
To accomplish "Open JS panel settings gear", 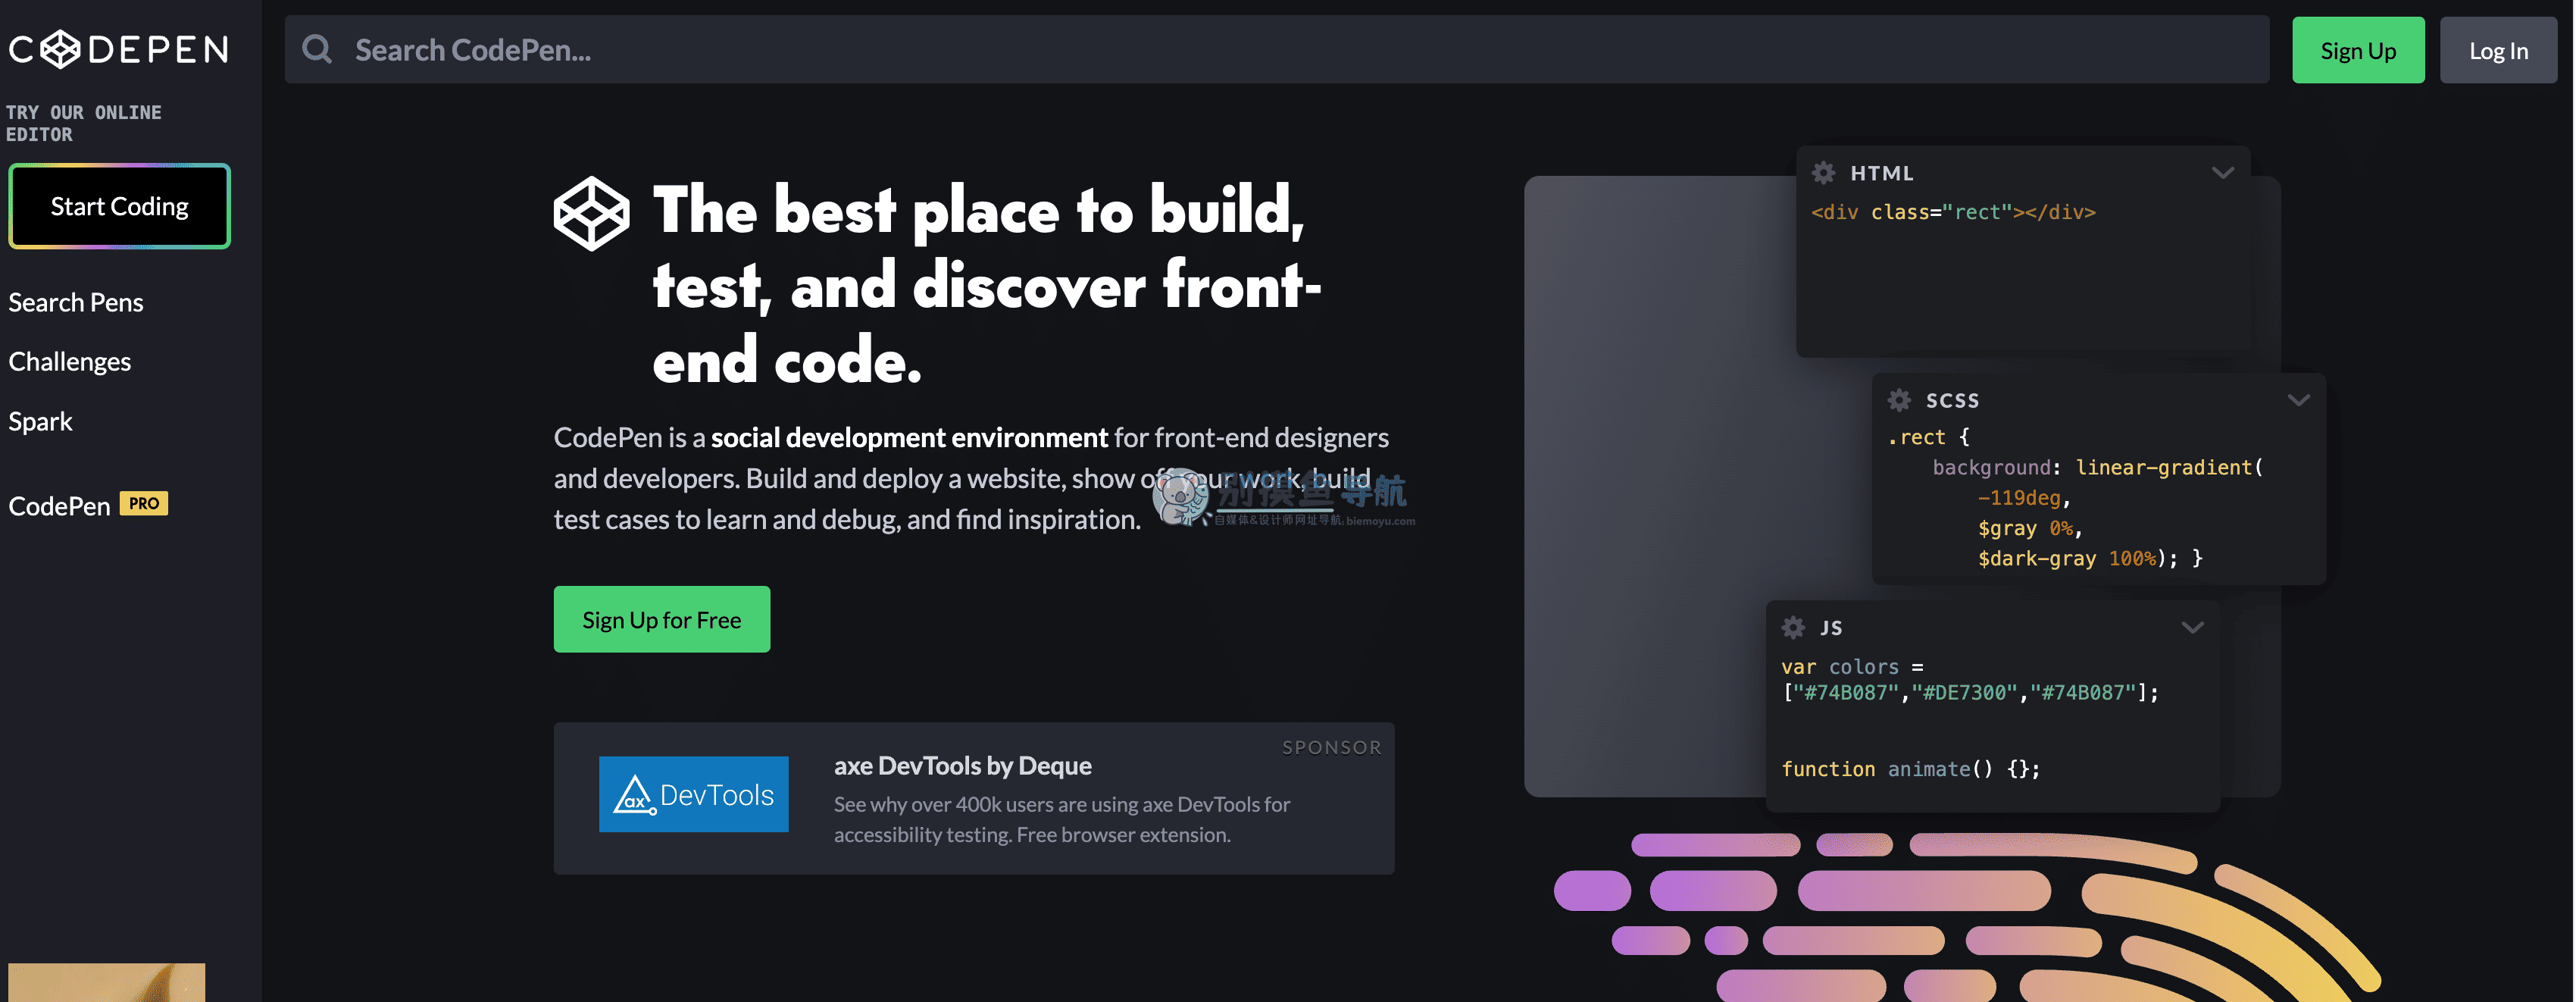I will pos(1793,627).
